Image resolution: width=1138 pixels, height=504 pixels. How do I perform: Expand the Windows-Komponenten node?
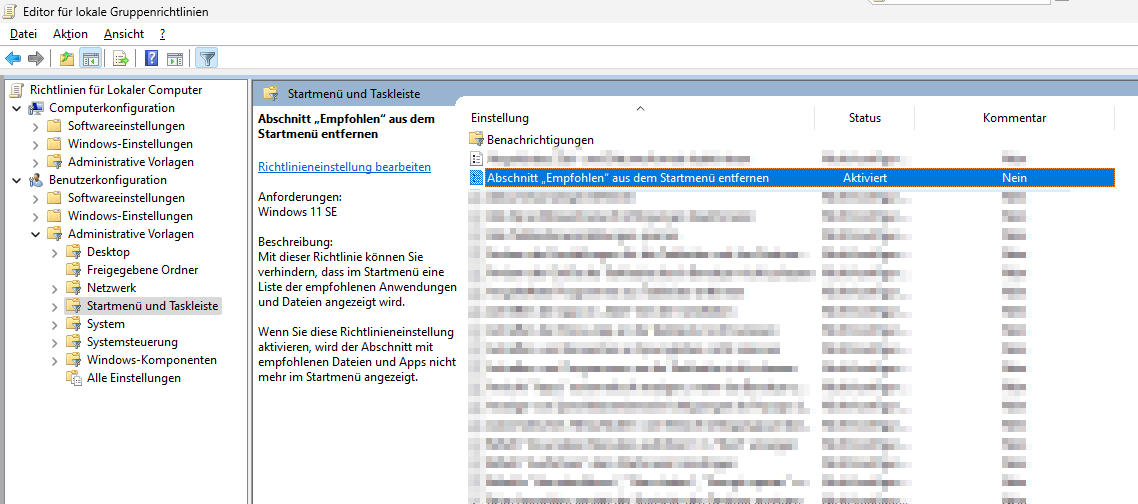click(54, 360)
